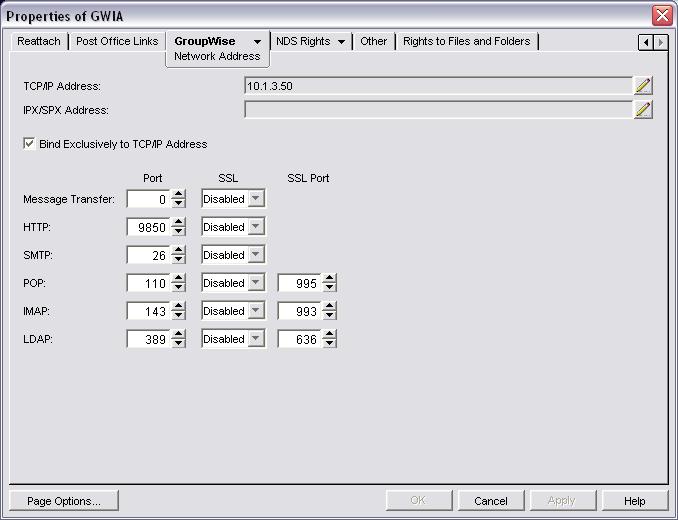Open the Message Transfer SSL dropdown
Screen dimensions: 678x520
256,199
